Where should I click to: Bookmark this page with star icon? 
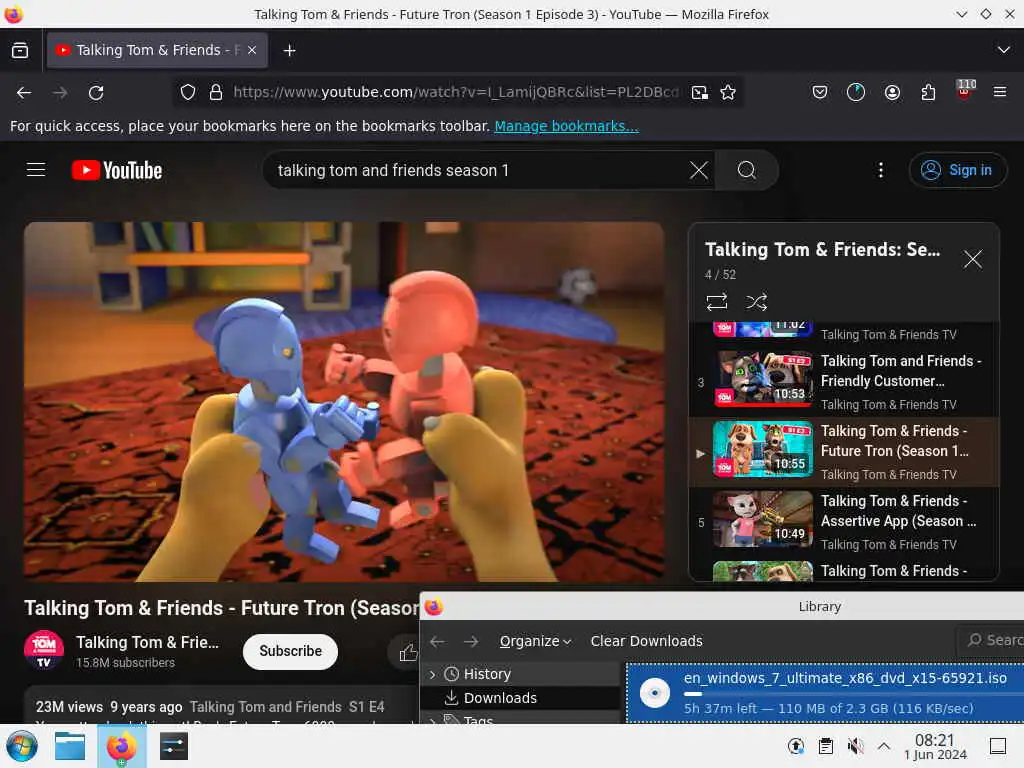(728, 93)
